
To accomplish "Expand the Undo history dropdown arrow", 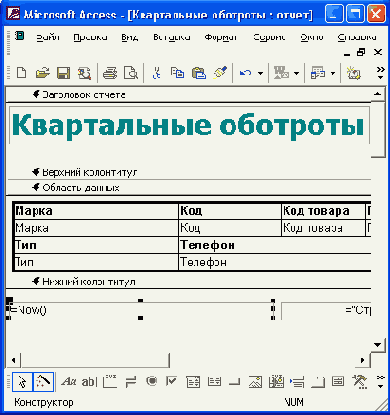I will (260, 73).
